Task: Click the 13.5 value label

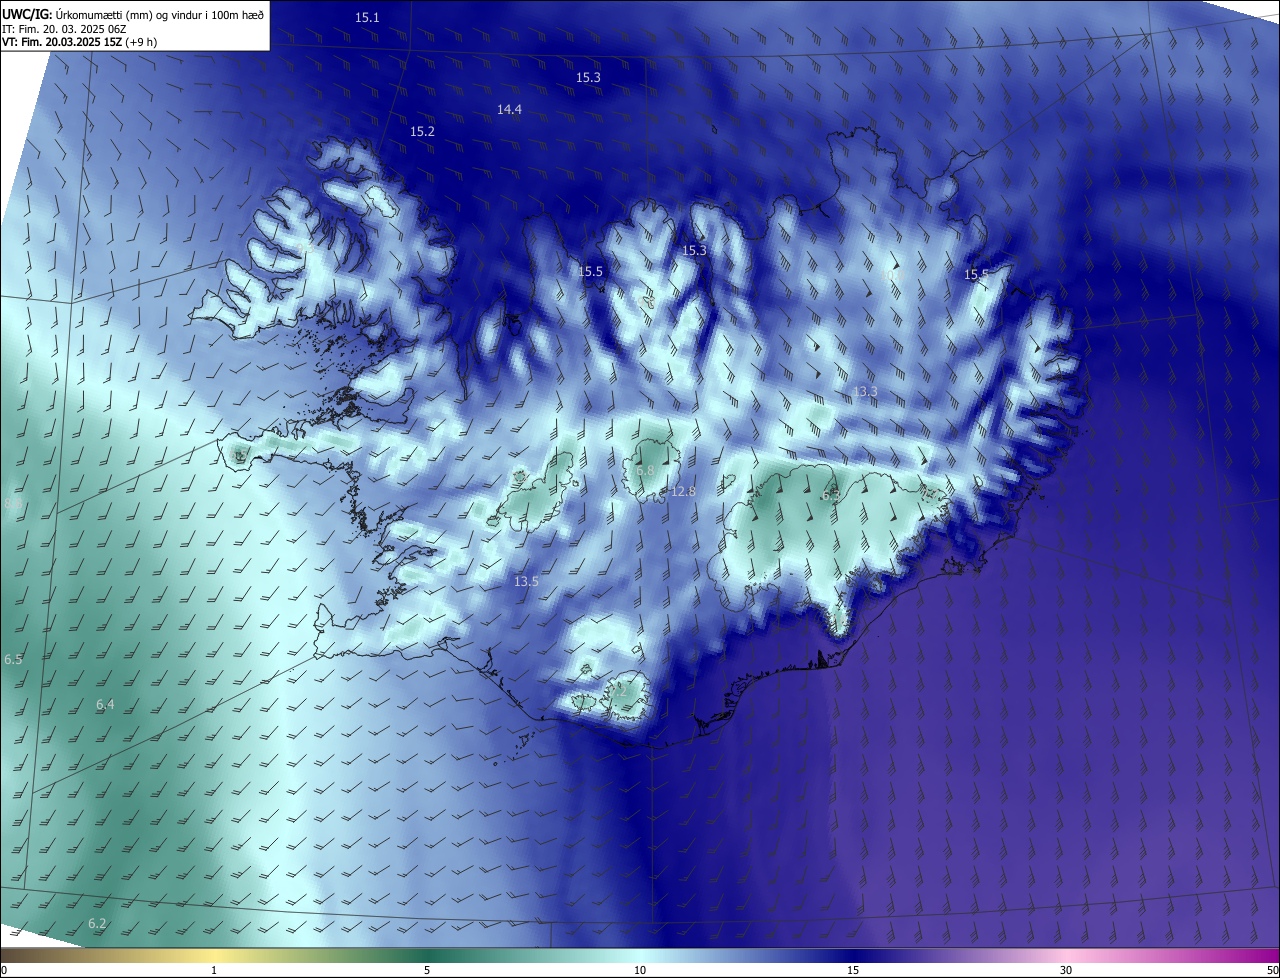Action: tap(526, 581)
